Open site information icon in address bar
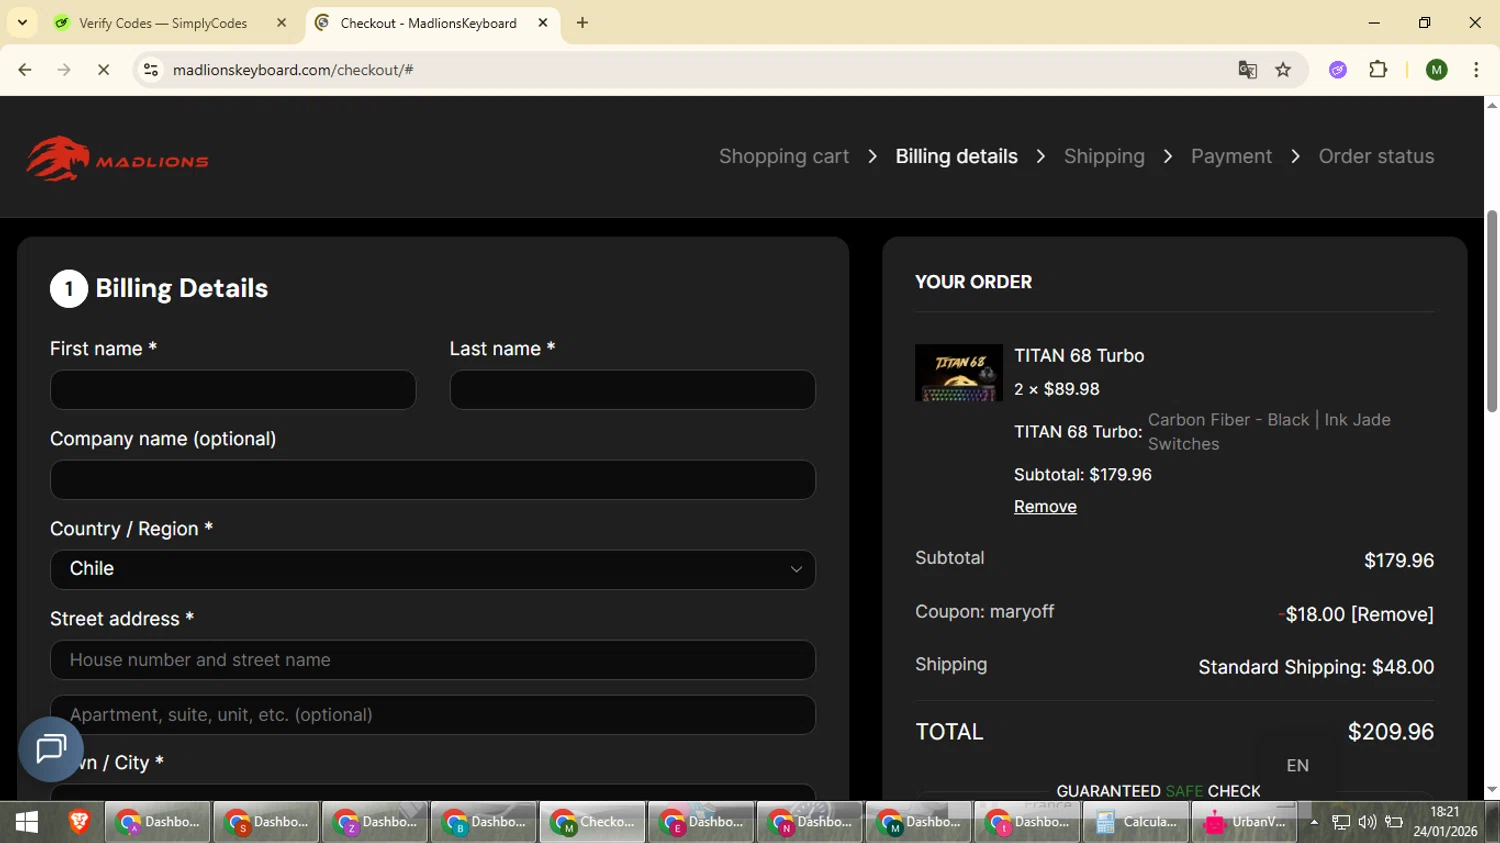1500x843 pixels. pyautogui.click(x=151, y=70)
